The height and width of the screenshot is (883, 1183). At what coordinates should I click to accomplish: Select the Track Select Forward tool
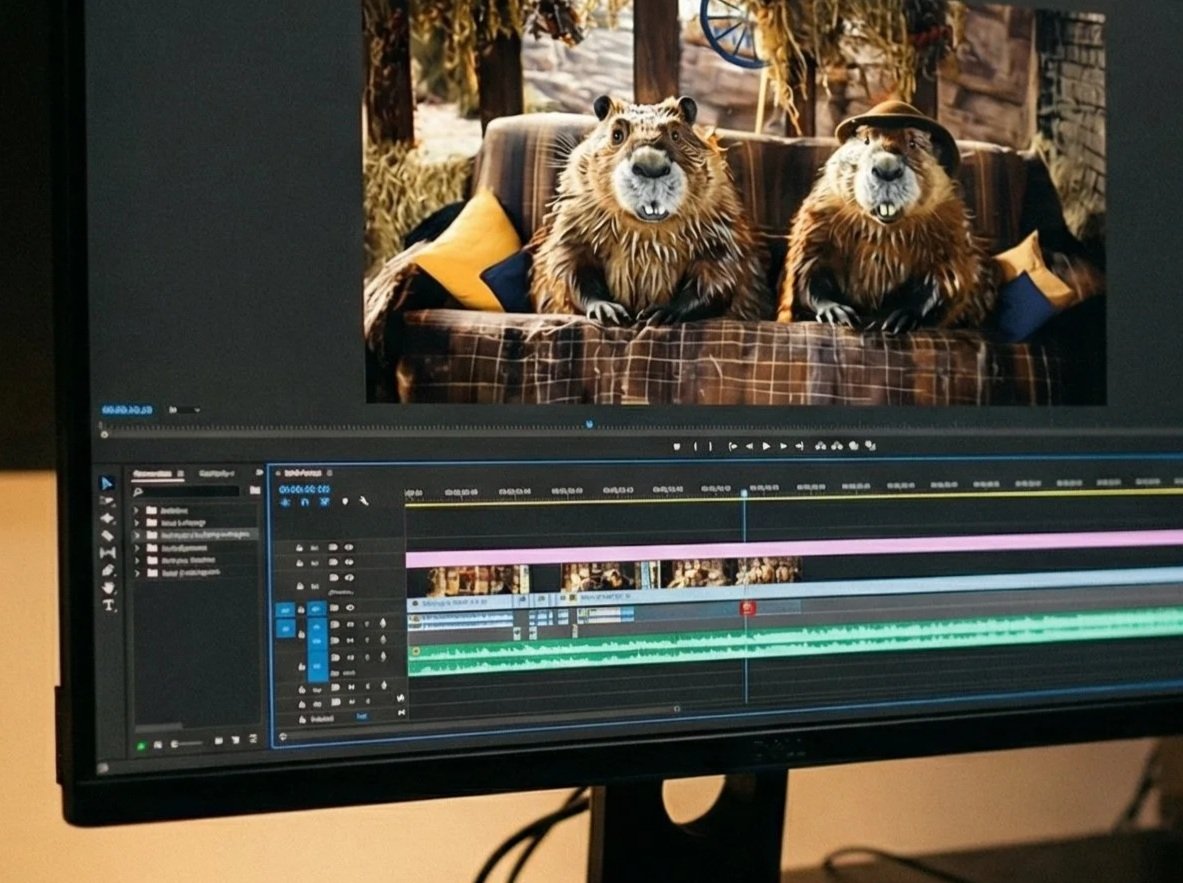click(x=107, y=501)
